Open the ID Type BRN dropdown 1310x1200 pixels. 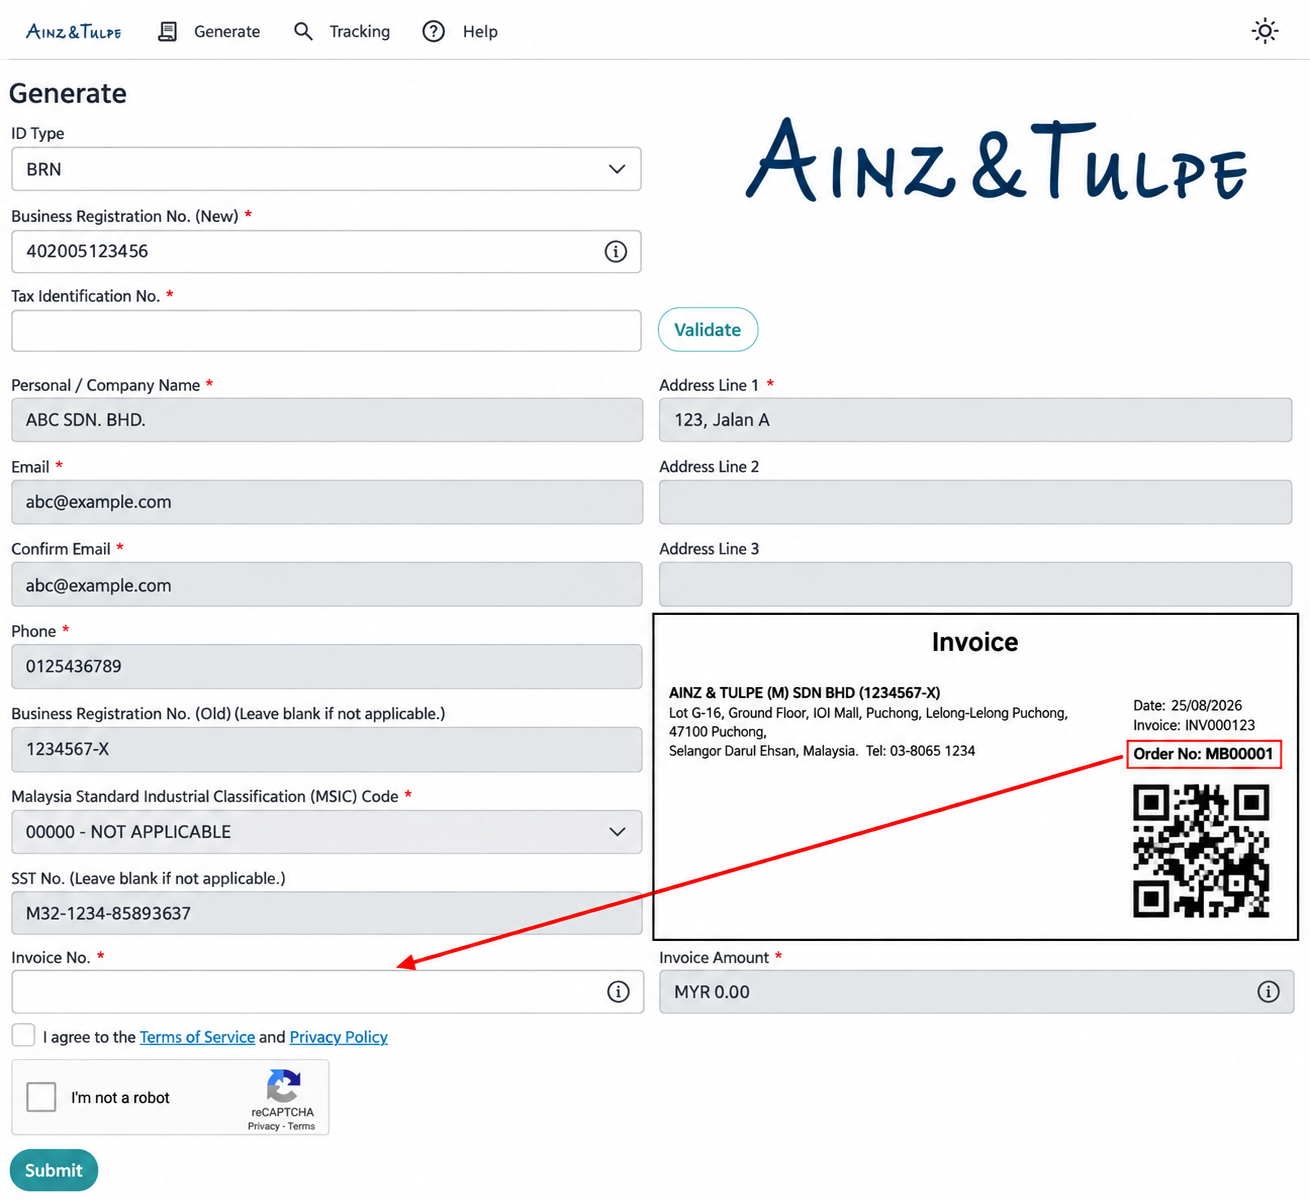click(x=326, y=169)
